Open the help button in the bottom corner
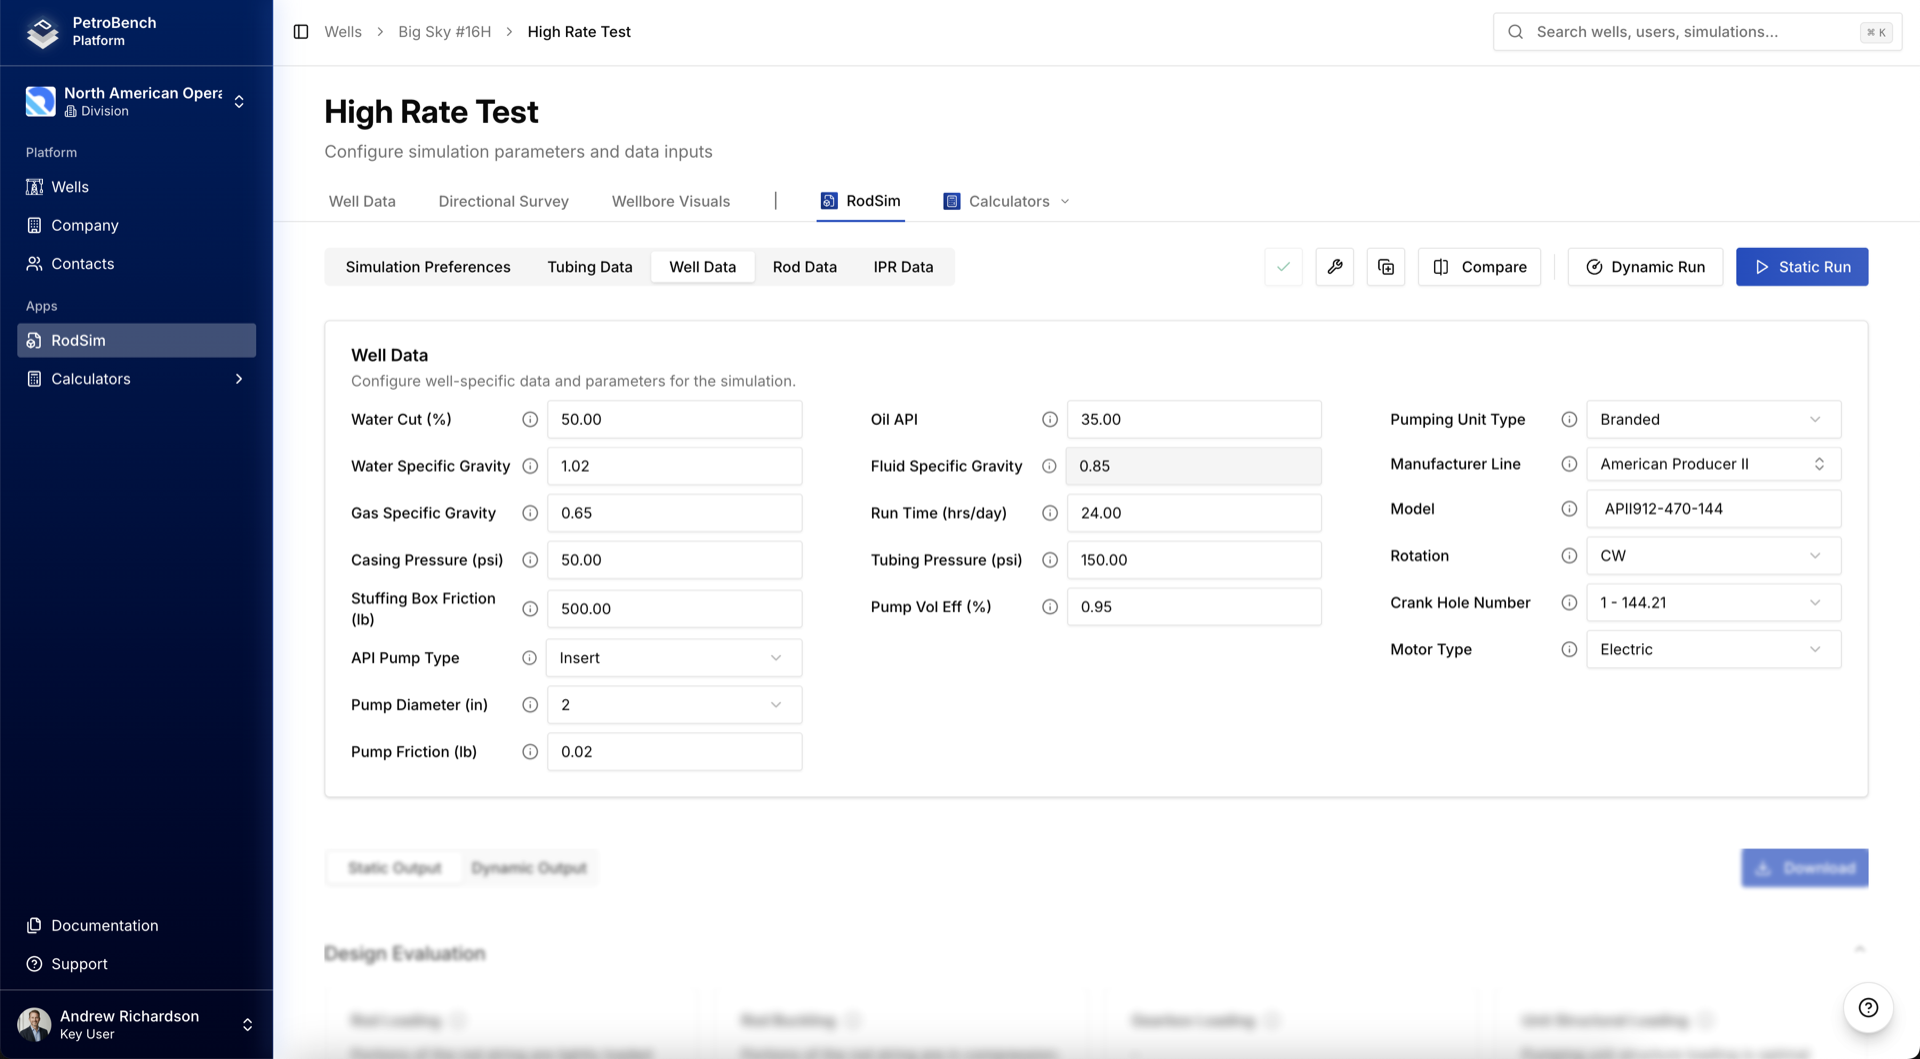Image resolution: width=1920 pixels, height=1059 pixels. tap(1868, 1008)
